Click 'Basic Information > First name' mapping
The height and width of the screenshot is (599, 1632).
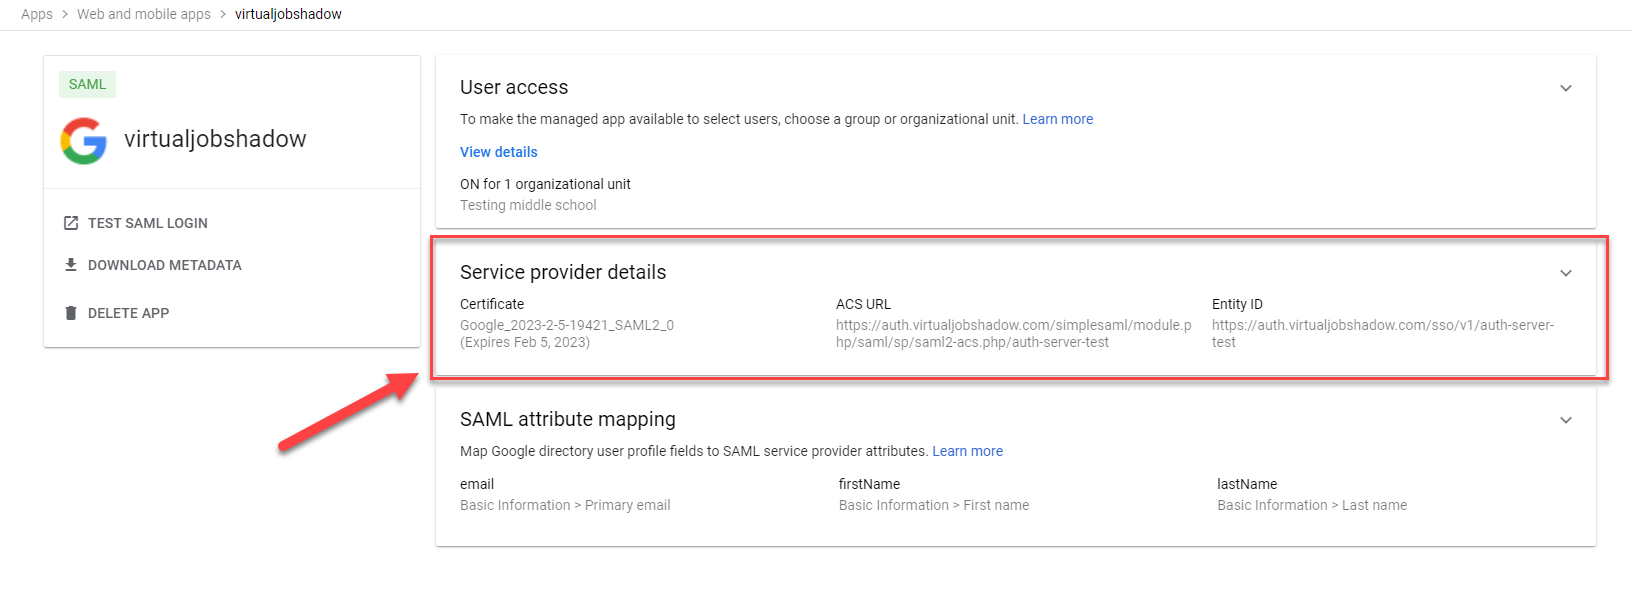coord(934,505)
